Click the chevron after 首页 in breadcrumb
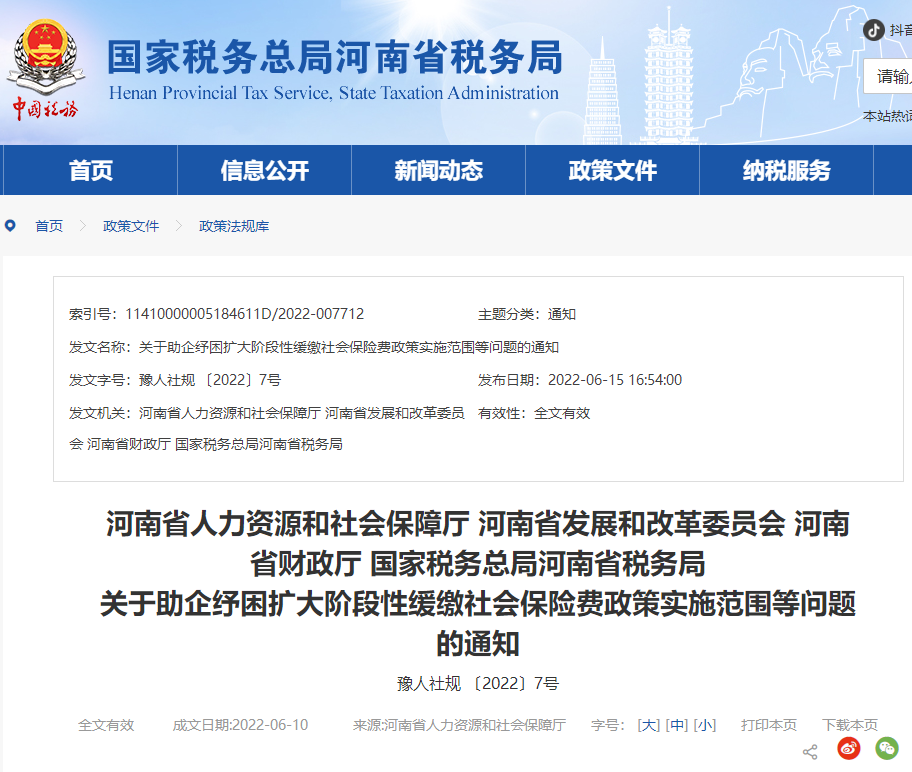Image resolution: width=912 pixels, height=772 pixels. click(x=83, y=226)
